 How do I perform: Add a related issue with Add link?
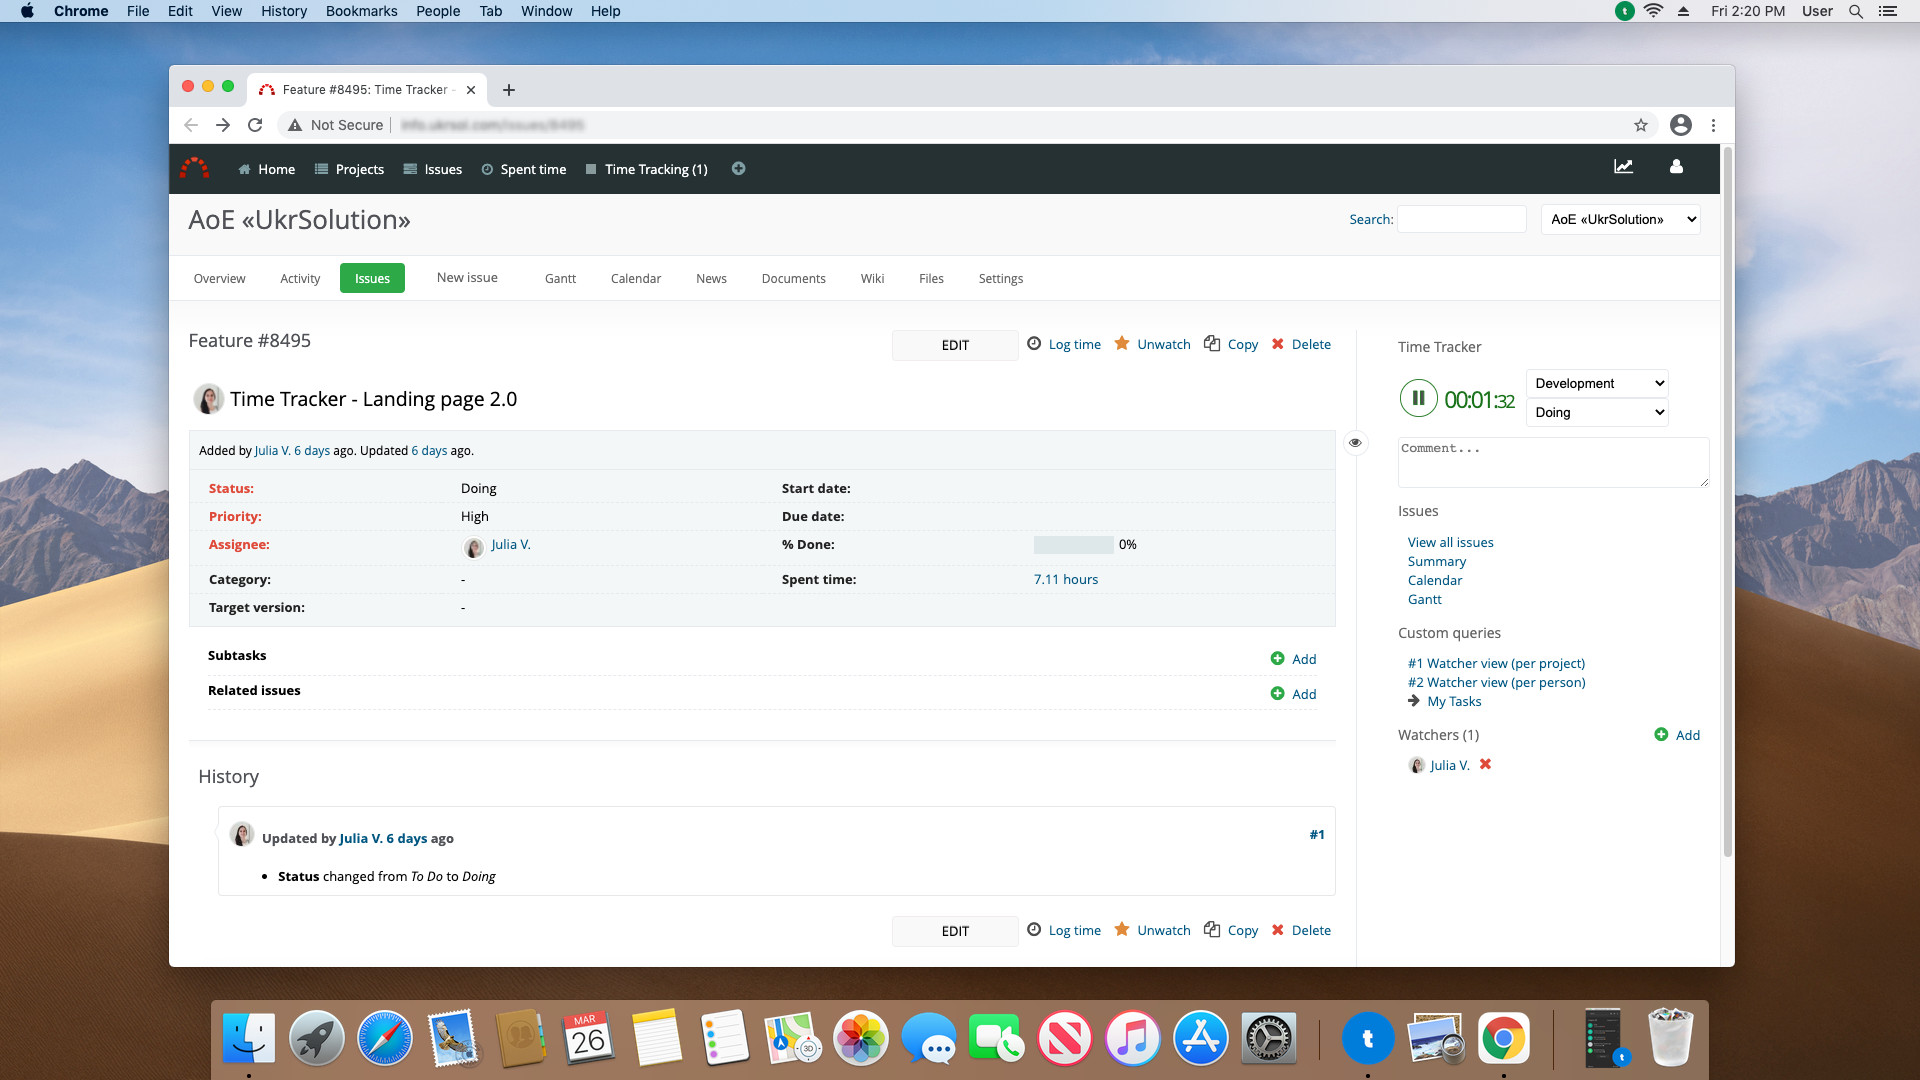[1293, 694]
